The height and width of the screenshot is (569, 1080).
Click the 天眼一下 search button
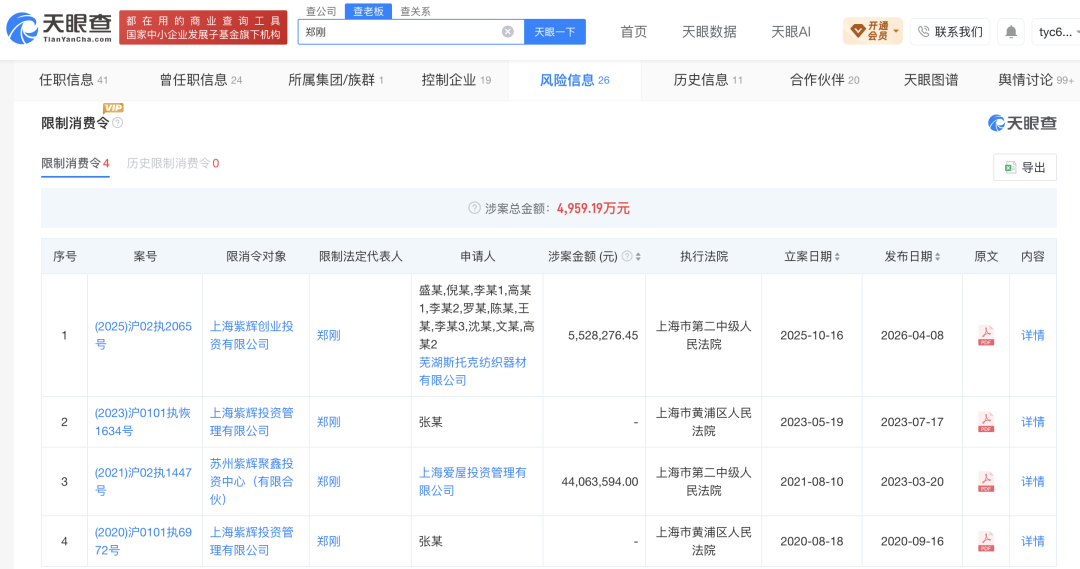pyautogui.click(x=554, y=32)
